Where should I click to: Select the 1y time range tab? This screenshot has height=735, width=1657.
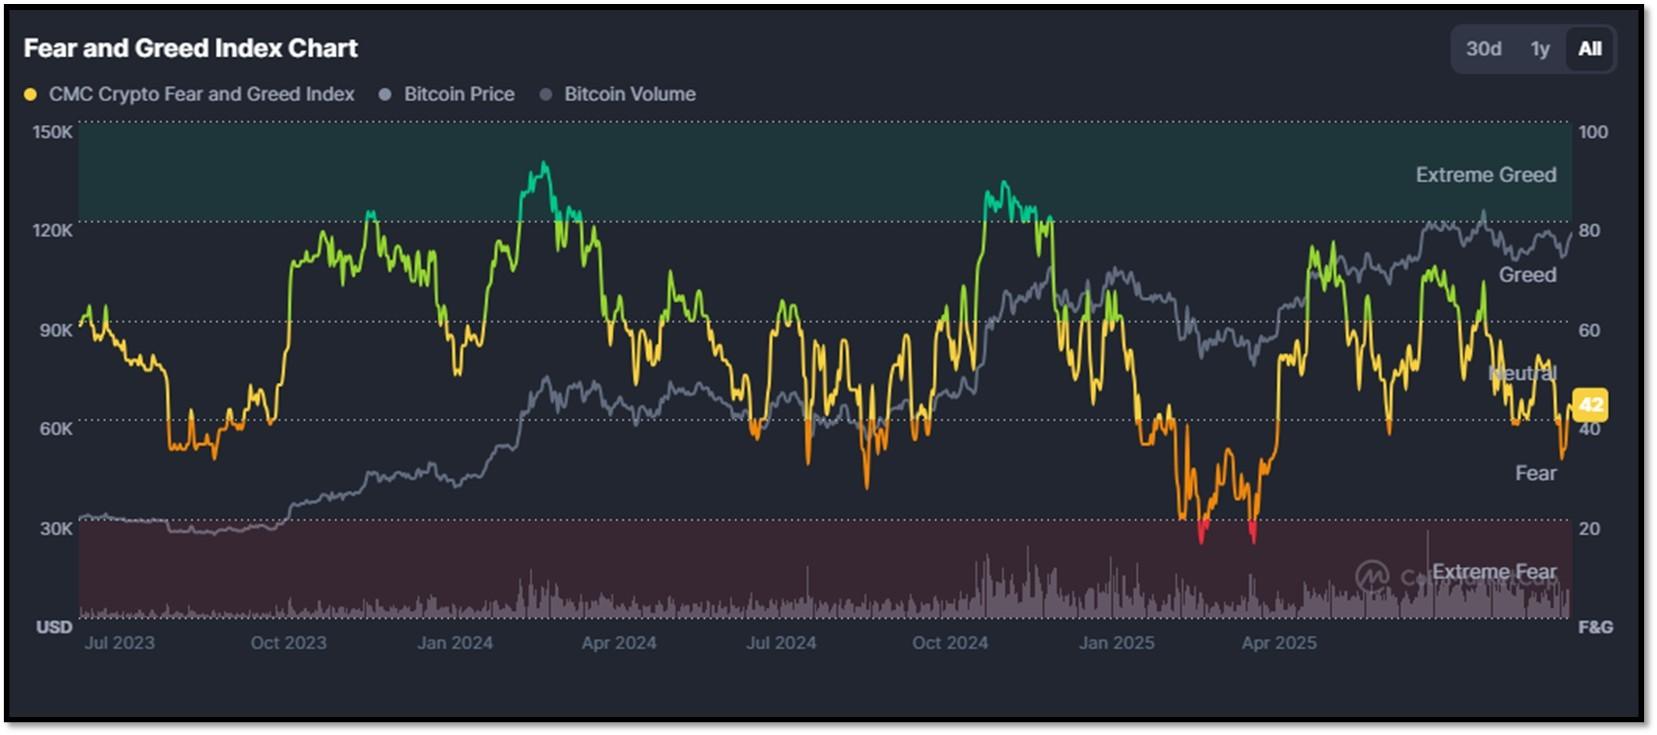pyautogui.click(x=1539, y=49)
